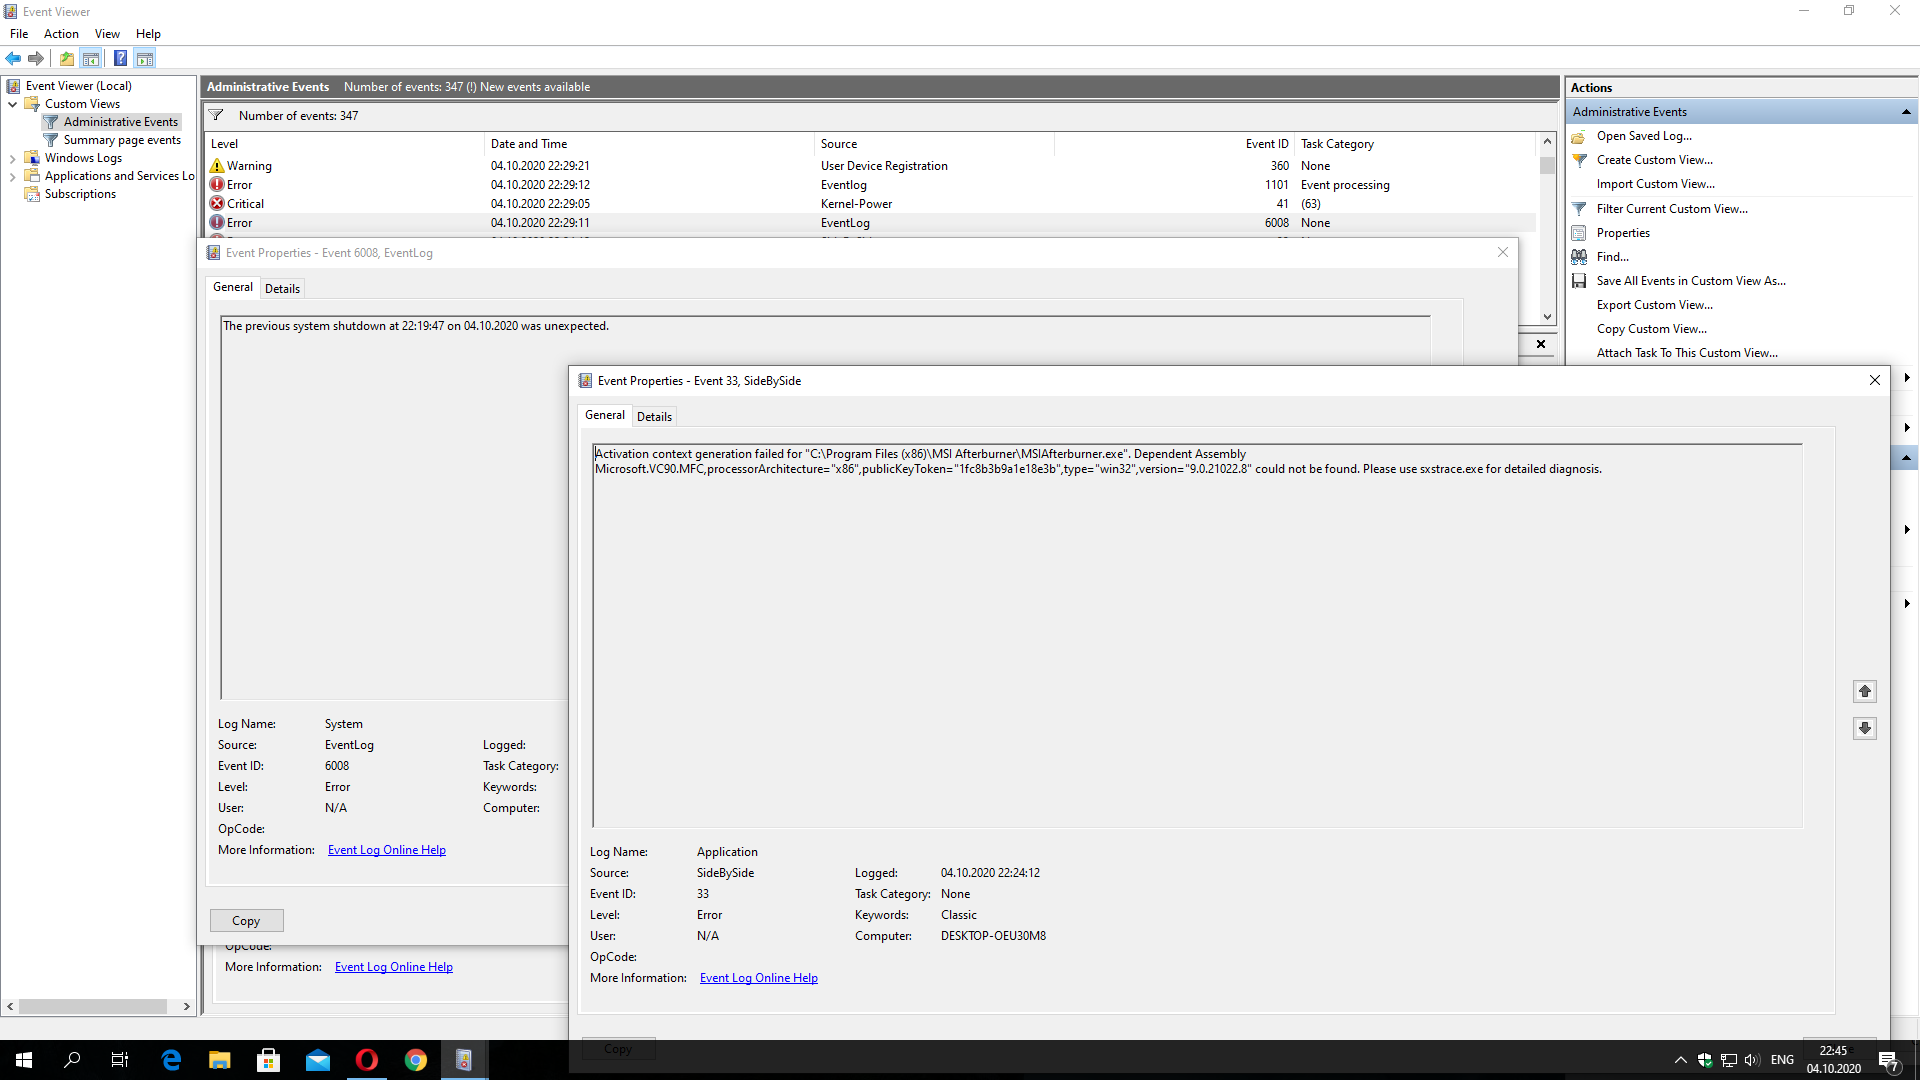Select Summary page events tree item
Viewport: 1920px width, 1080px height.
pos(122,140)
